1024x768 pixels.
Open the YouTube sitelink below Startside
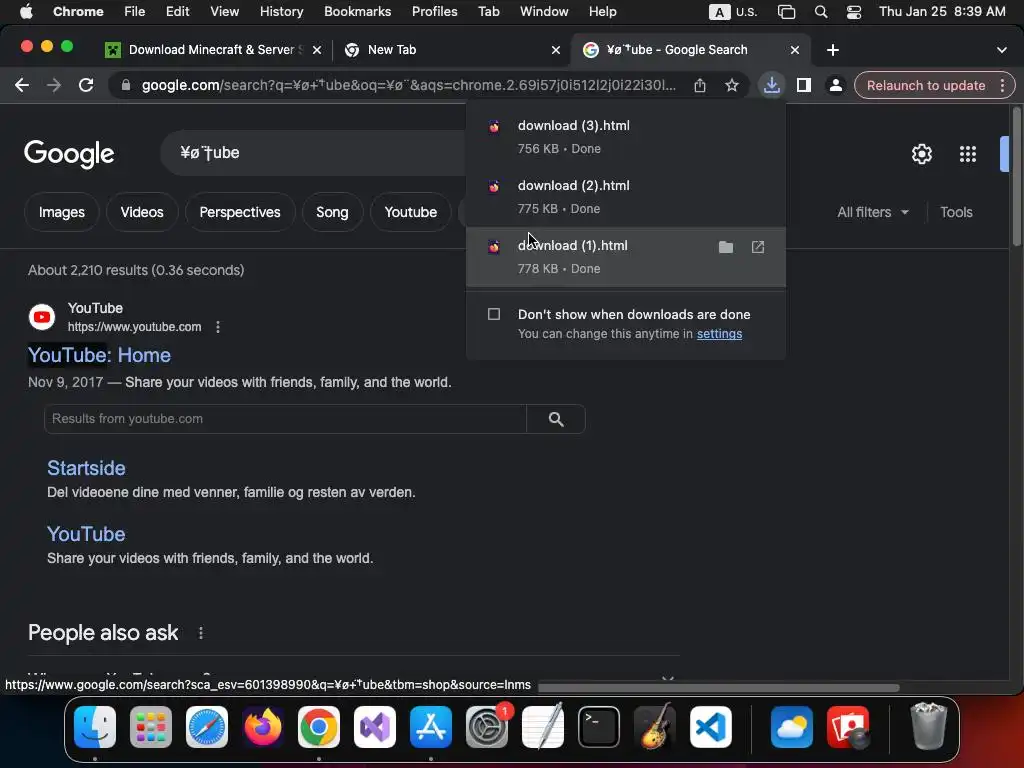coord(86,534)
